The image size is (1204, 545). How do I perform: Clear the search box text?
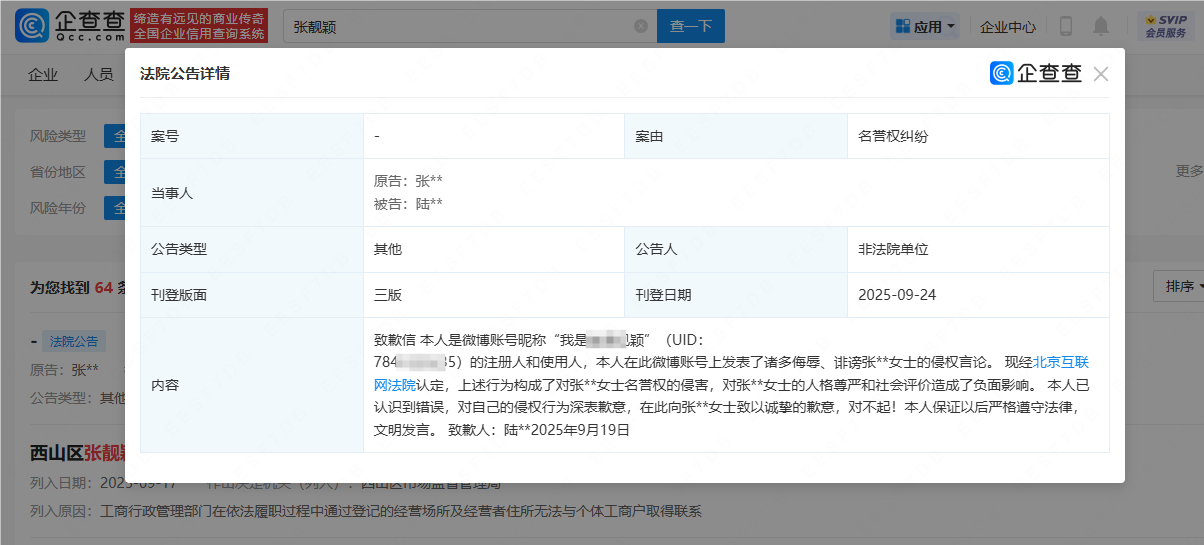640,27
